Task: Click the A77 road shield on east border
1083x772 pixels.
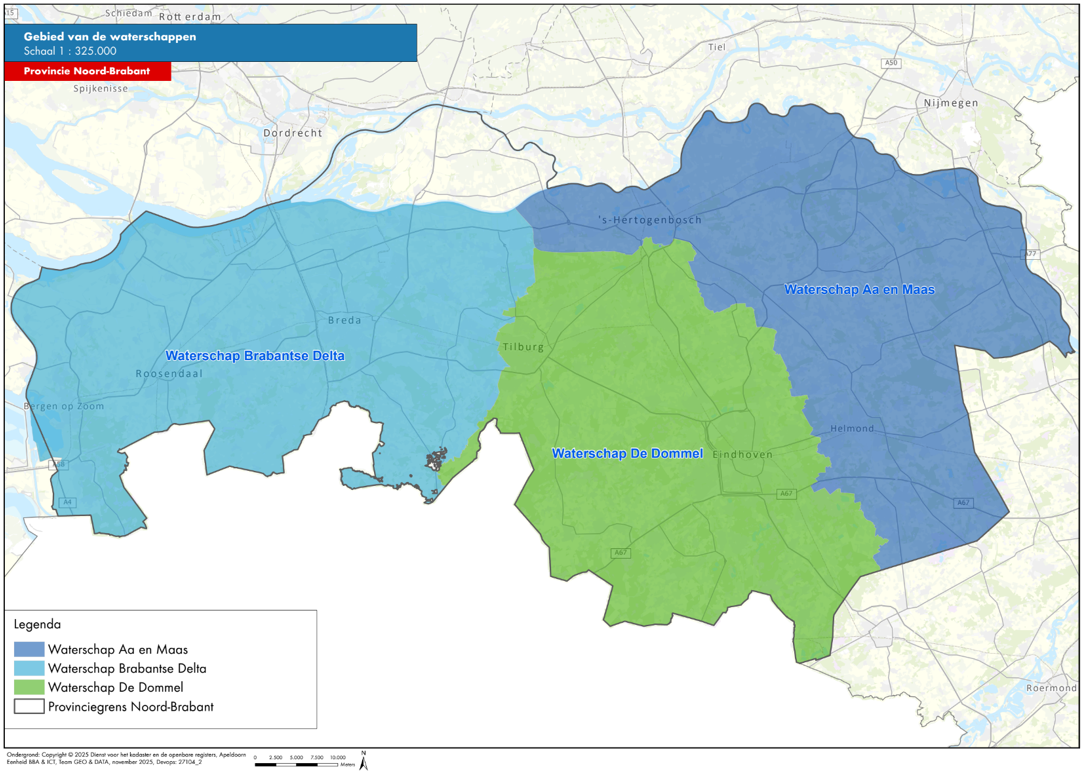Action: click(x=1031, y=254)
